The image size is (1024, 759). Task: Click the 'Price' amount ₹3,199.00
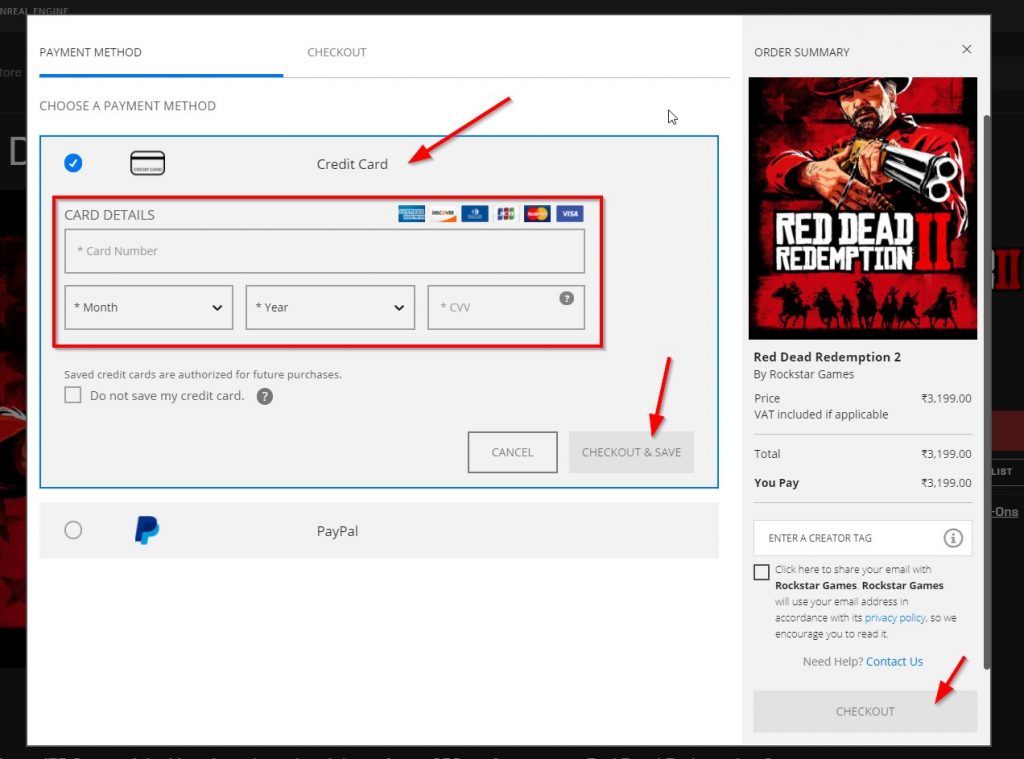tap(946, 398)
